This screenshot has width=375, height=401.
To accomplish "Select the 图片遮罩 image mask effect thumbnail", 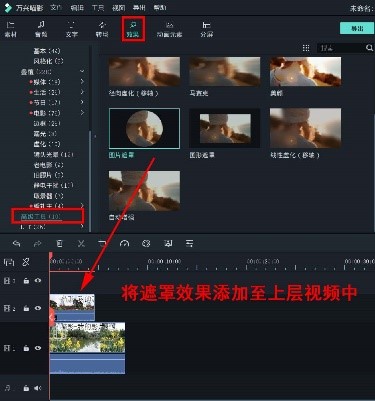I will click(x=144, y=128).
